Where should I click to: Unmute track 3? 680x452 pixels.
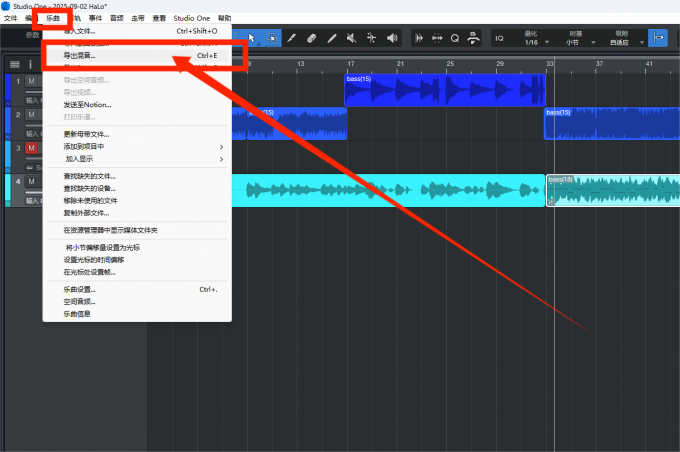pos(31,148)
